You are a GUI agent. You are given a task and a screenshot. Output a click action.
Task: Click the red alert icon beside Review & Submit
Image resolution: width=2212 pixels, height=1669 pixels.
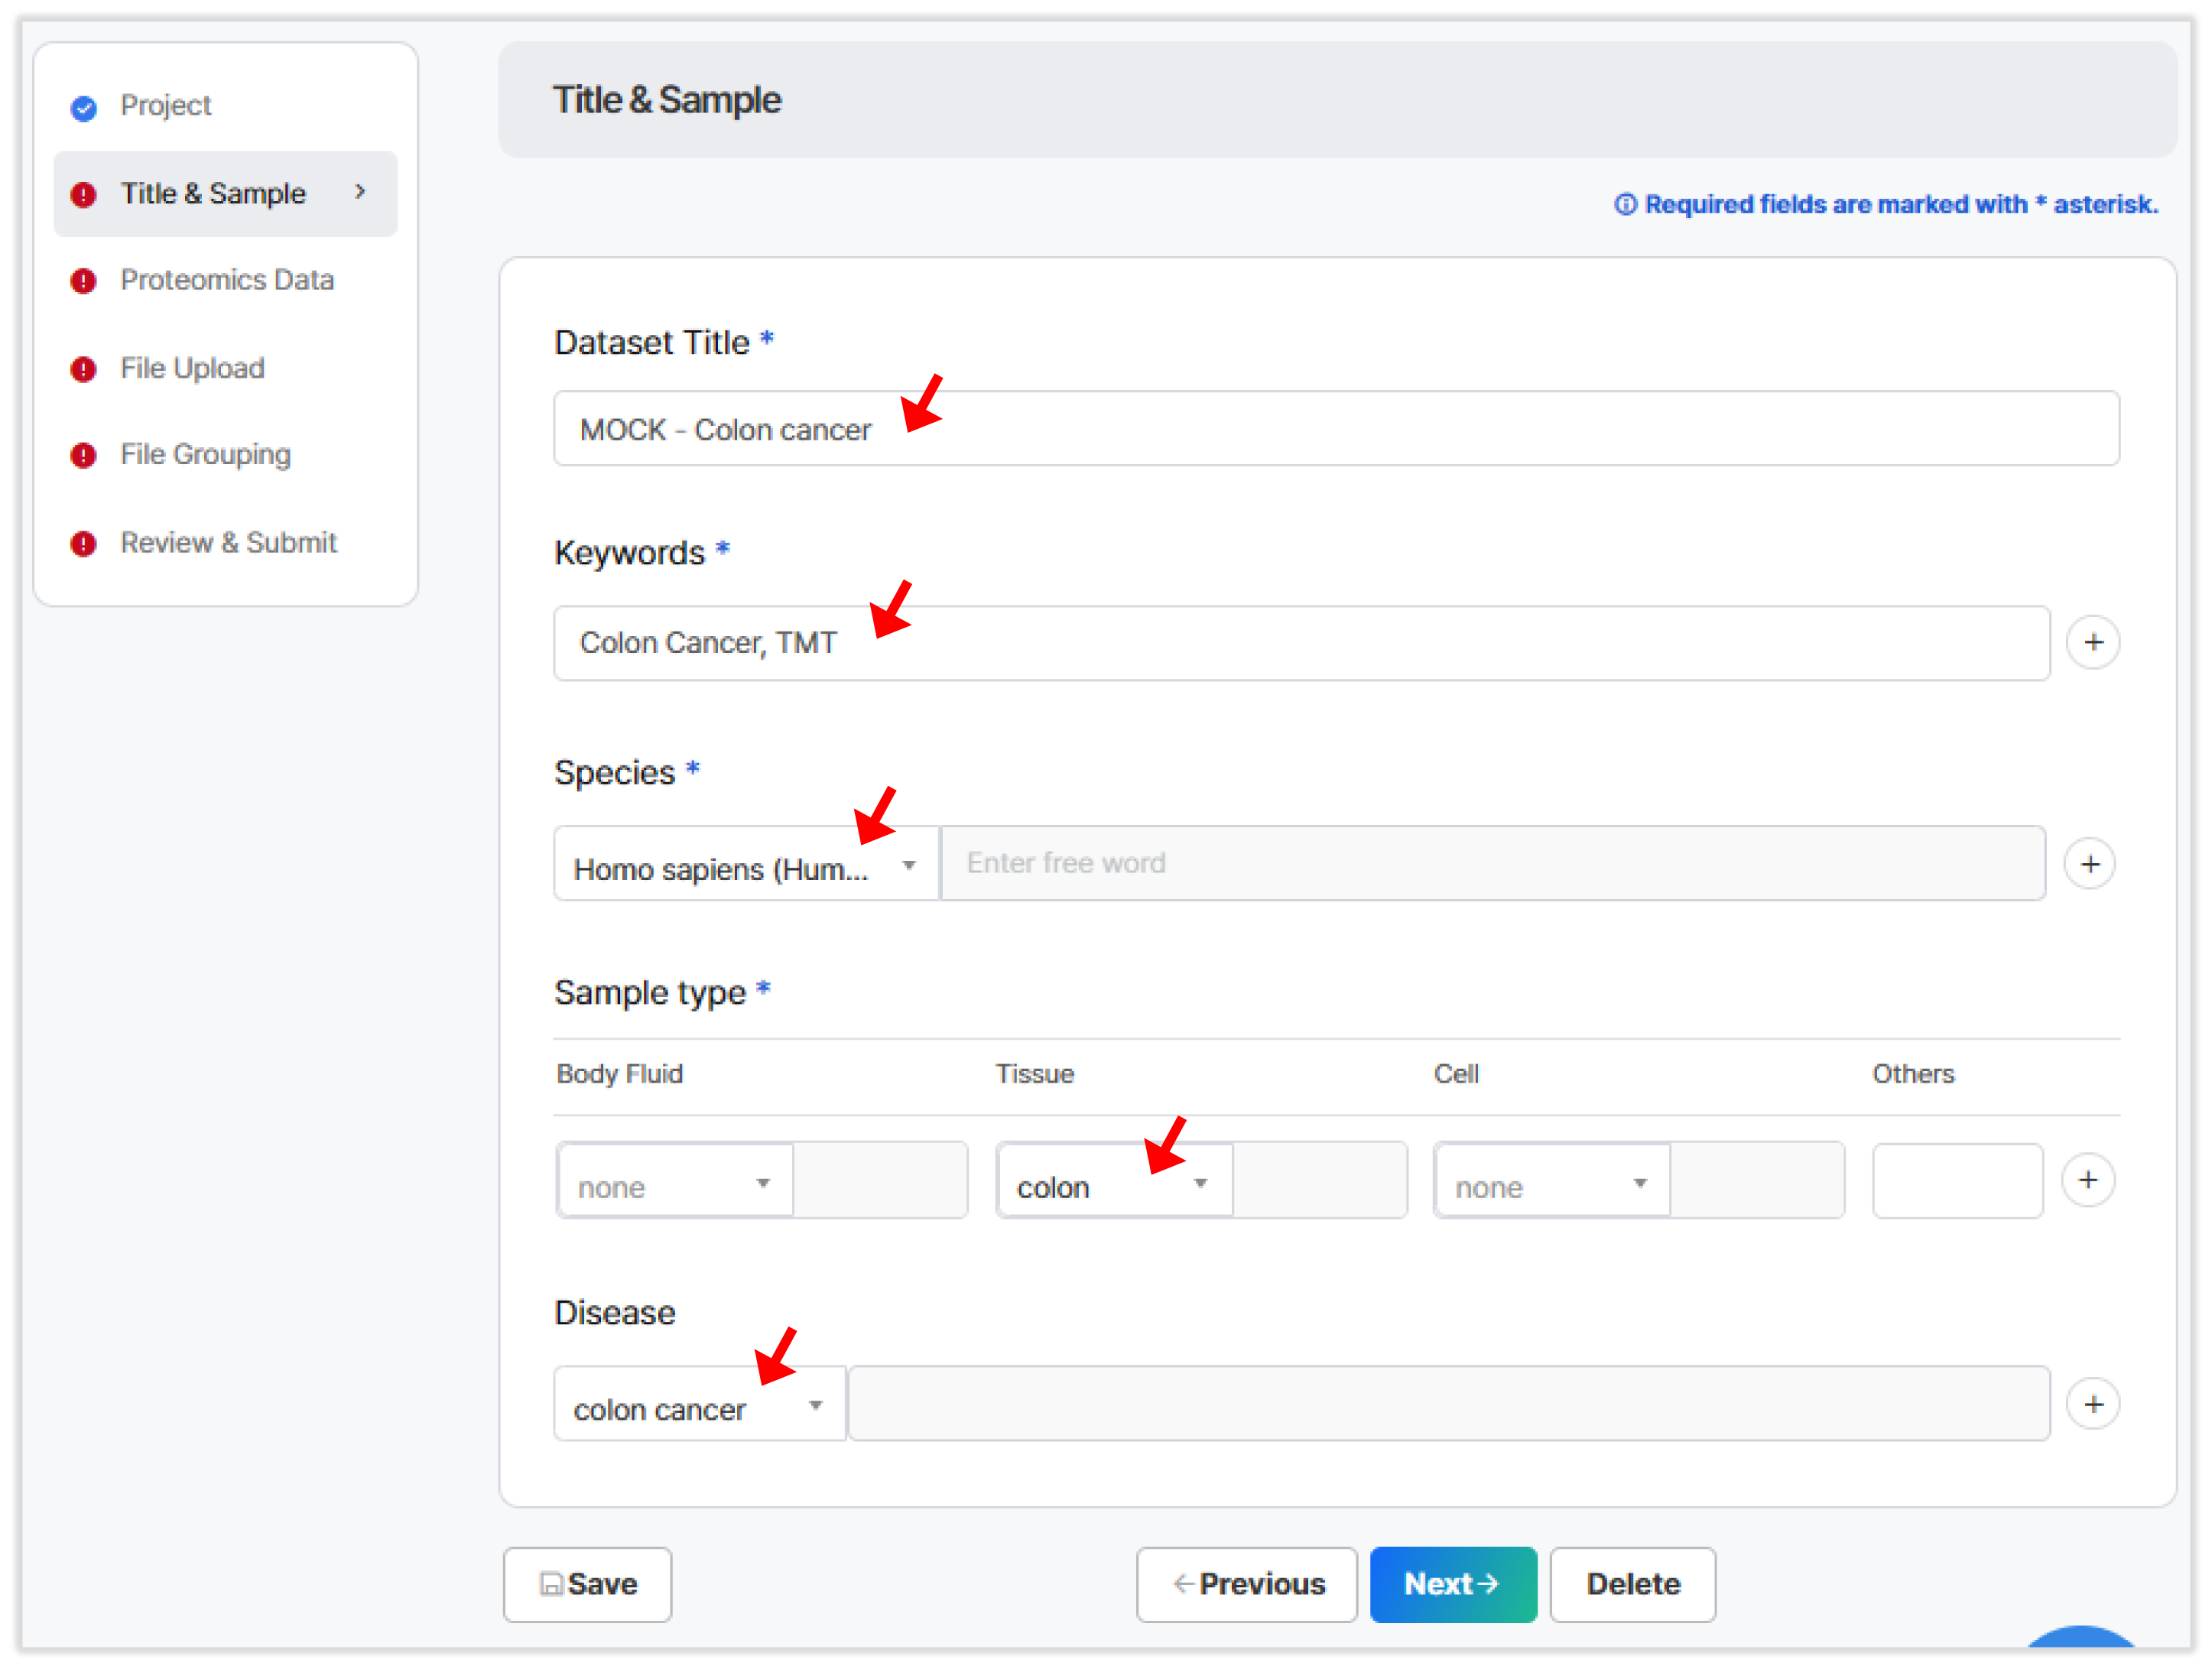pyautogui.click(x=84, y=544)
